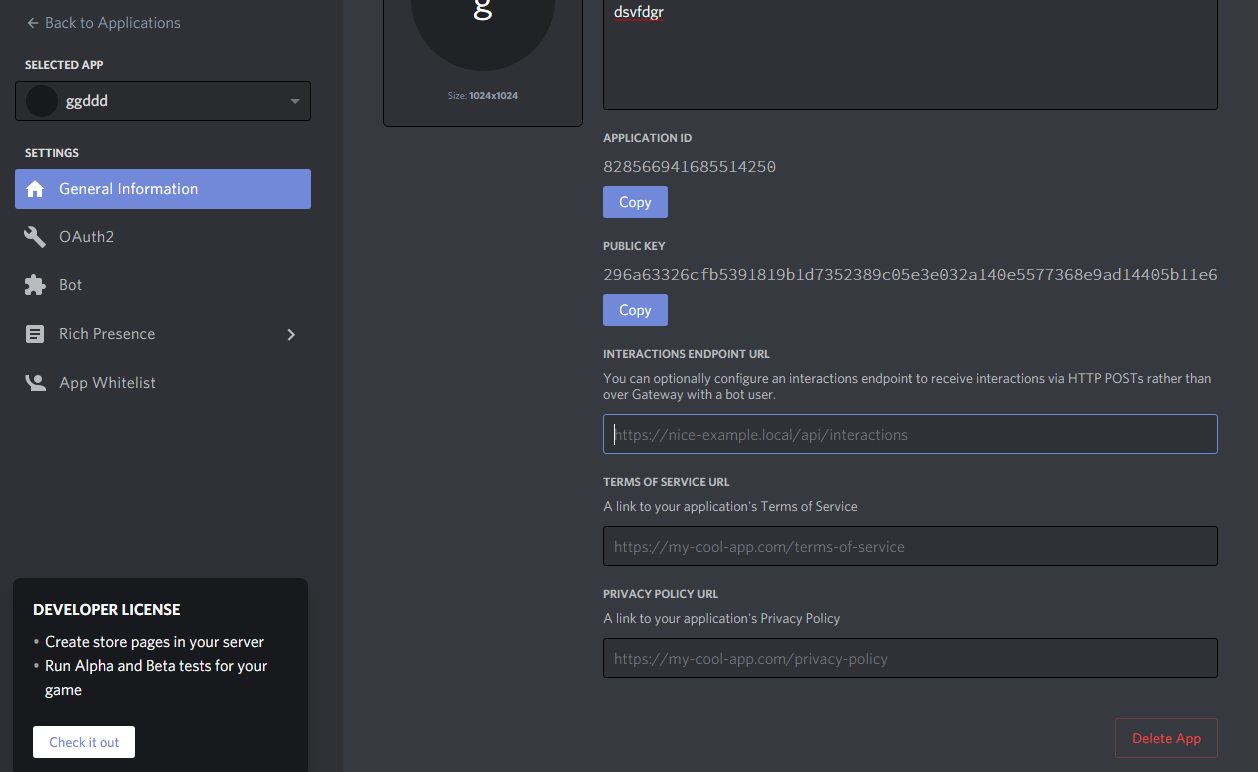This screenshot has width=1258, height=772.
Task: Copy the Application ID
Action: [635, 202]
